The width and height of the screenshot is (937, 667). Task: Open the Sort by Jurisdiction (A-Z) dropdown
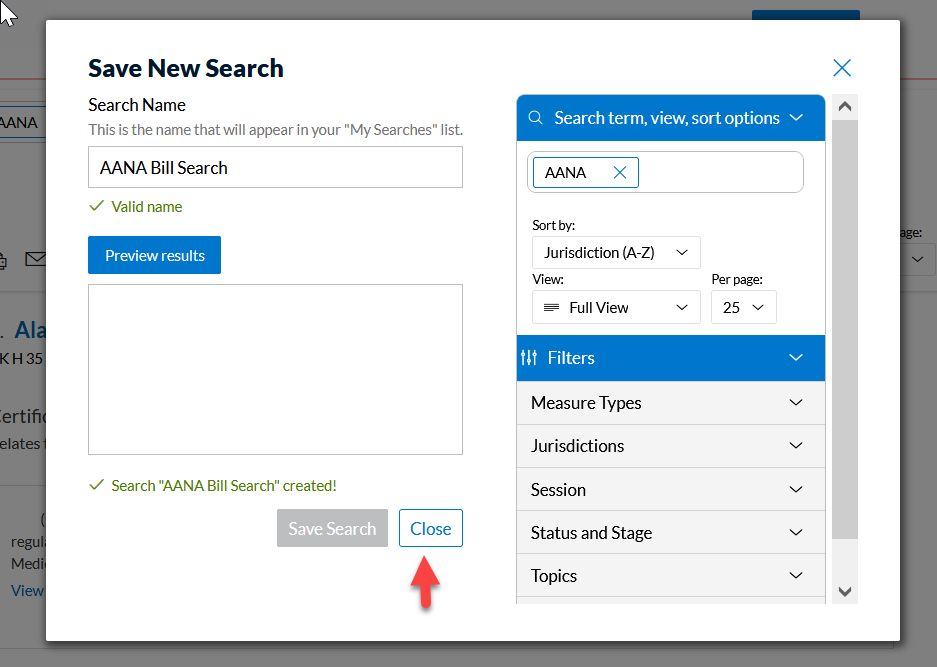[x=616, y=253]
